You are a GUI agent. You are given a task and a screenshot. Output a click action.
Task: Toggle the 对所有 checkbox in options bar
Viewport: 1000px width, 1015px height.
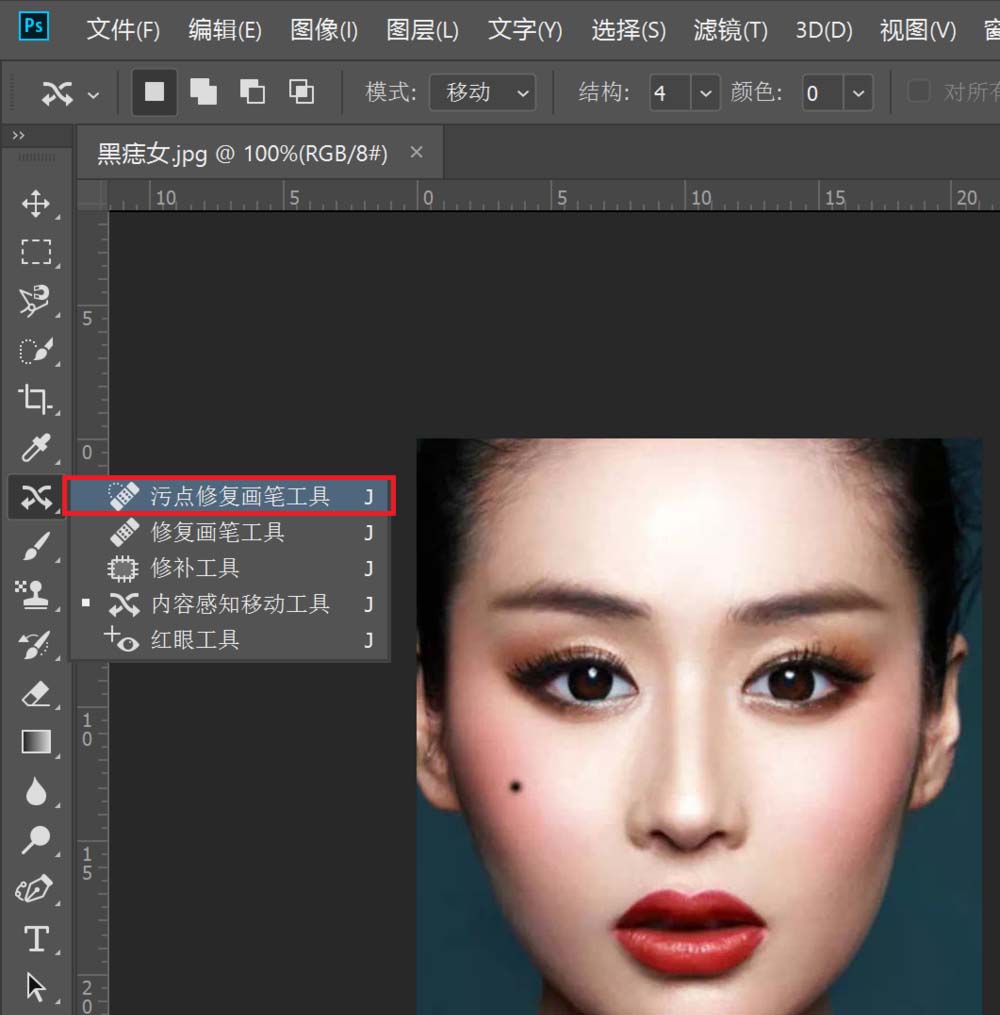pyautogui.click(x=918, y=91)
